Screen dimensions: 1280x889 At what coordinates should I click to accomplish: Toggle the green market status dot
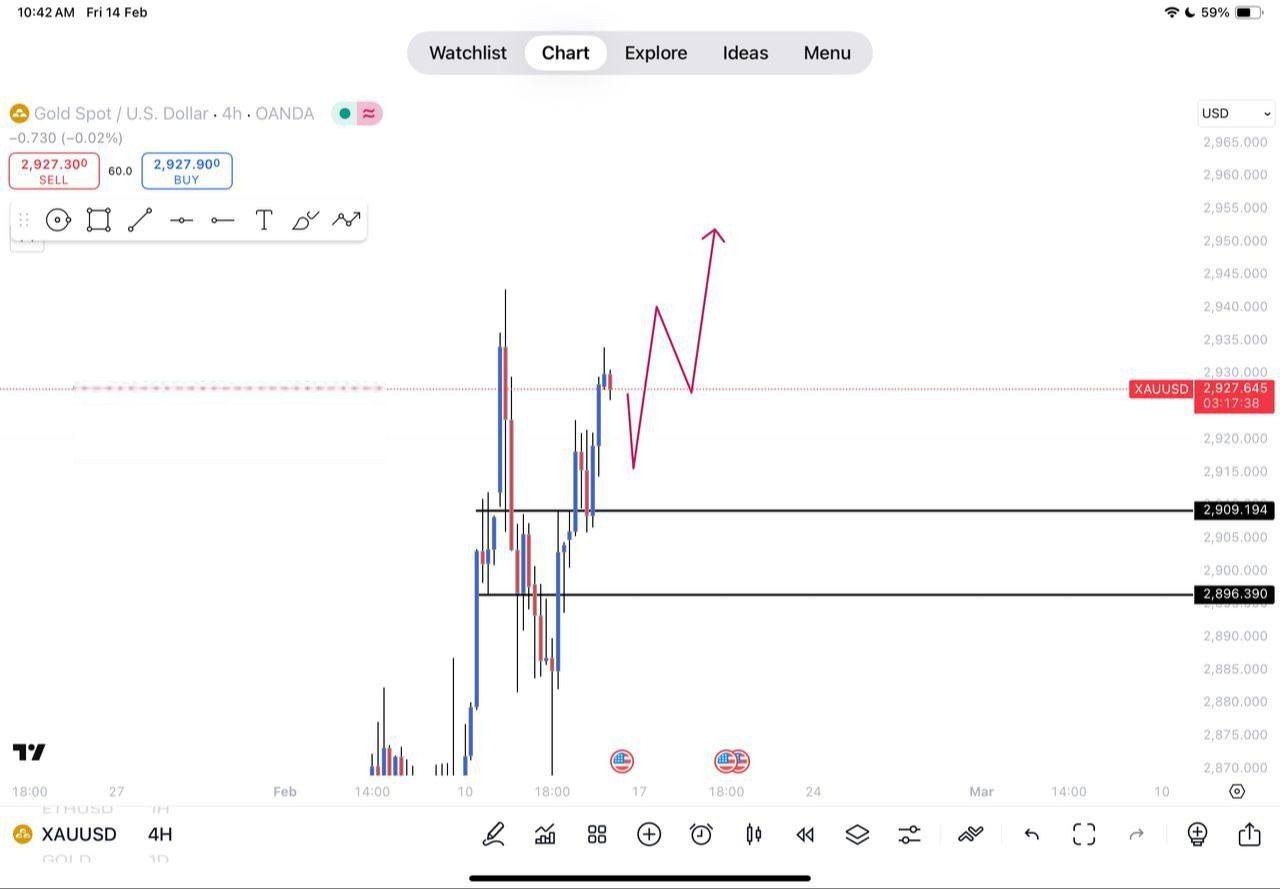344,113
